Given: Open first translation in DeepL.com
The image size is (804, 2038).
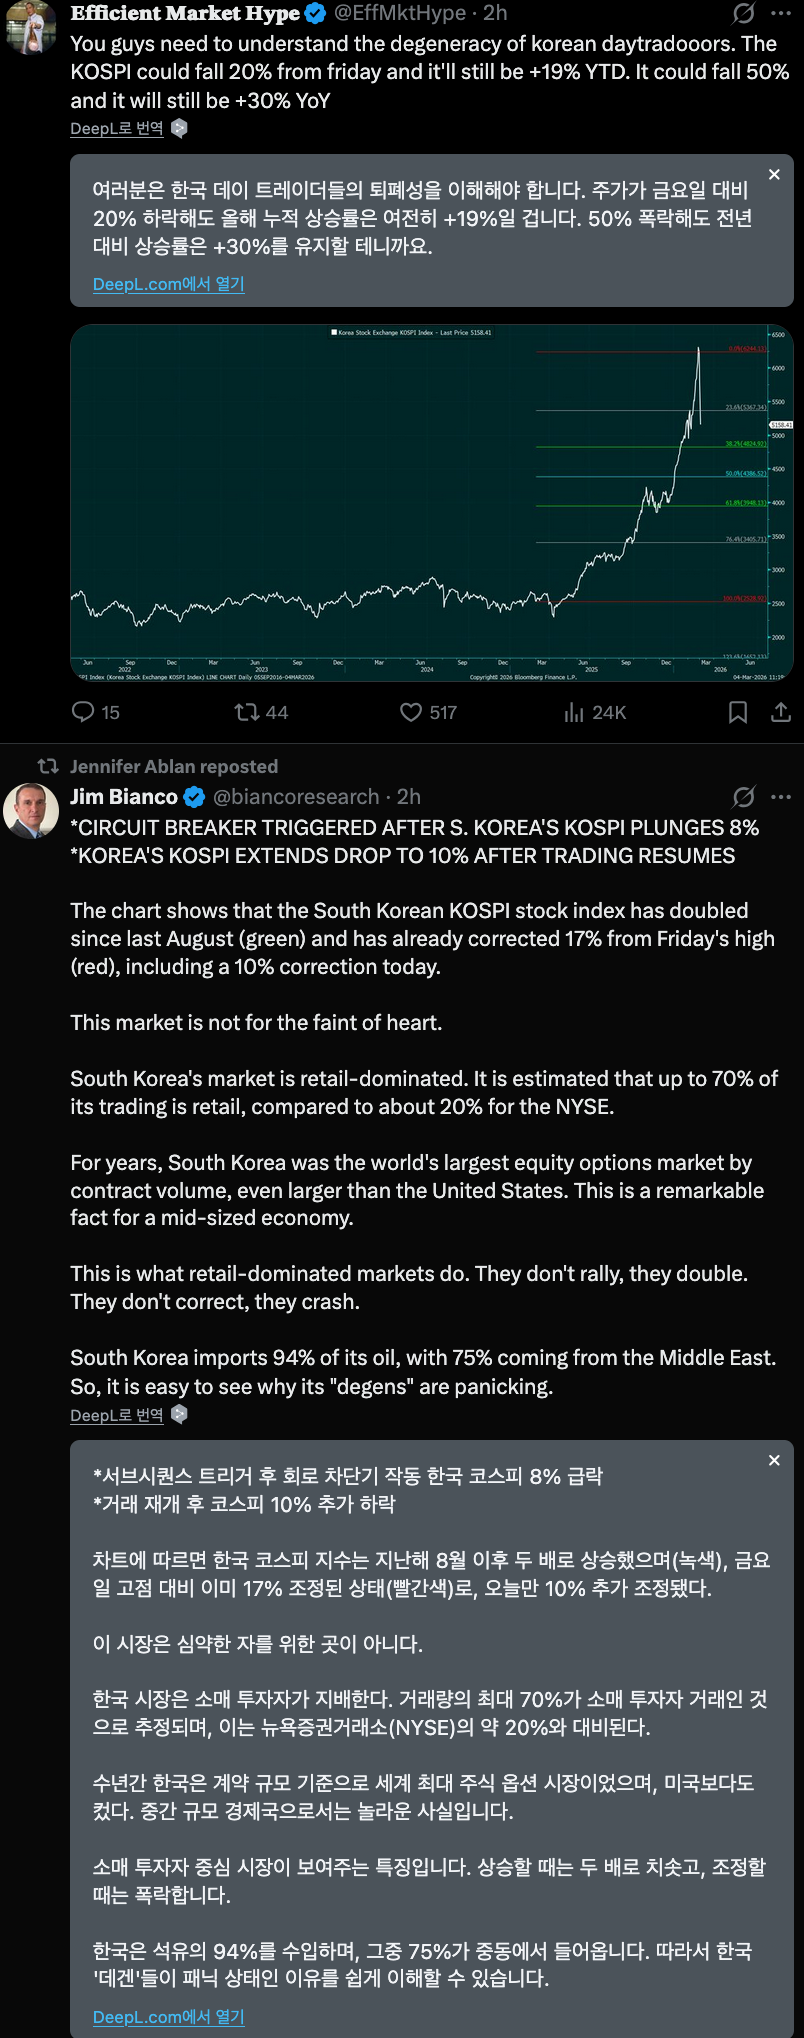Looking at the screenshot, I should coord(168,284).
